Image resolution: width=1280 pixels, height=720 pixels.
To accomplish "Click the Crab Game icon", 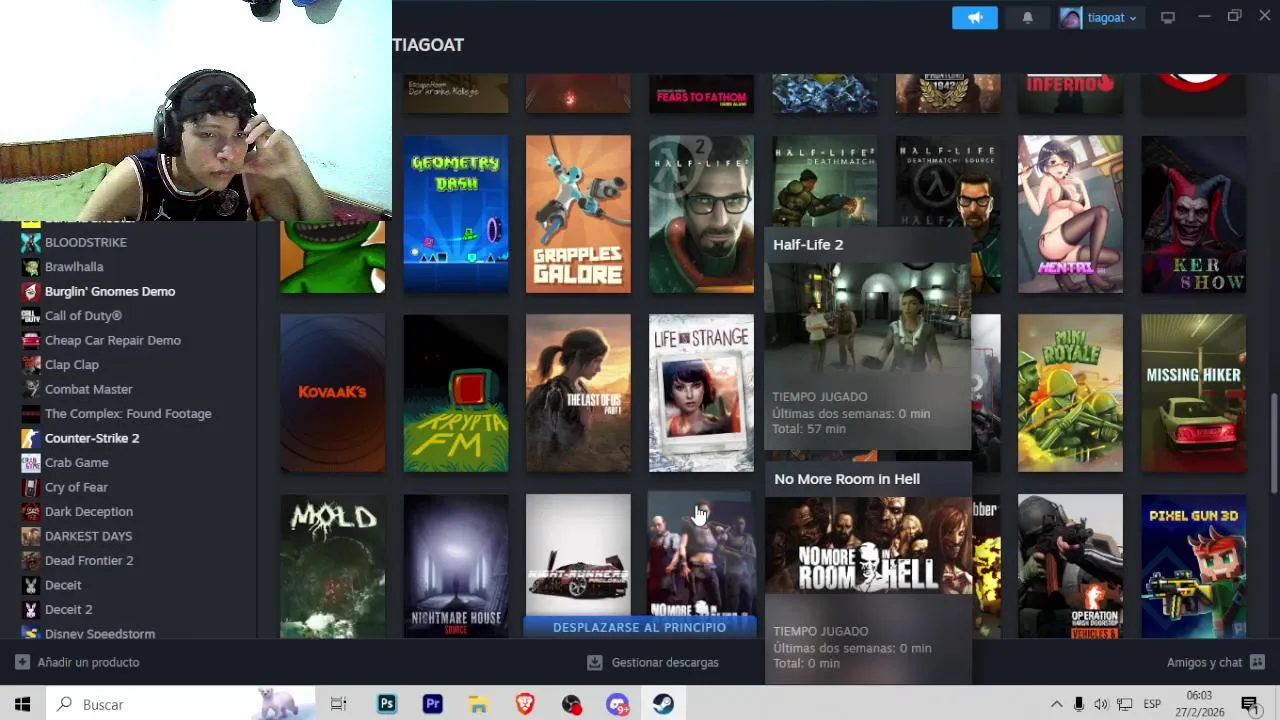I will click(30, 462).
